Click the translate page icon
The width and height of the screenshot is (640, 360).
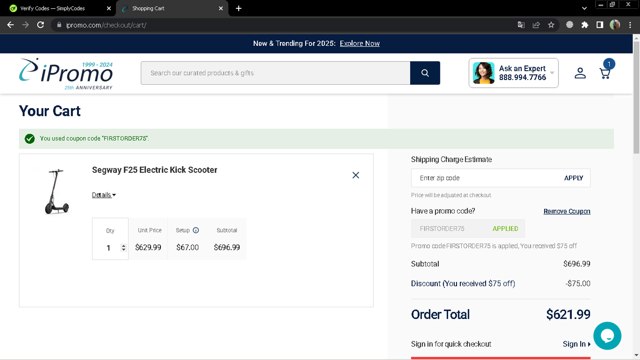(521, 25)
